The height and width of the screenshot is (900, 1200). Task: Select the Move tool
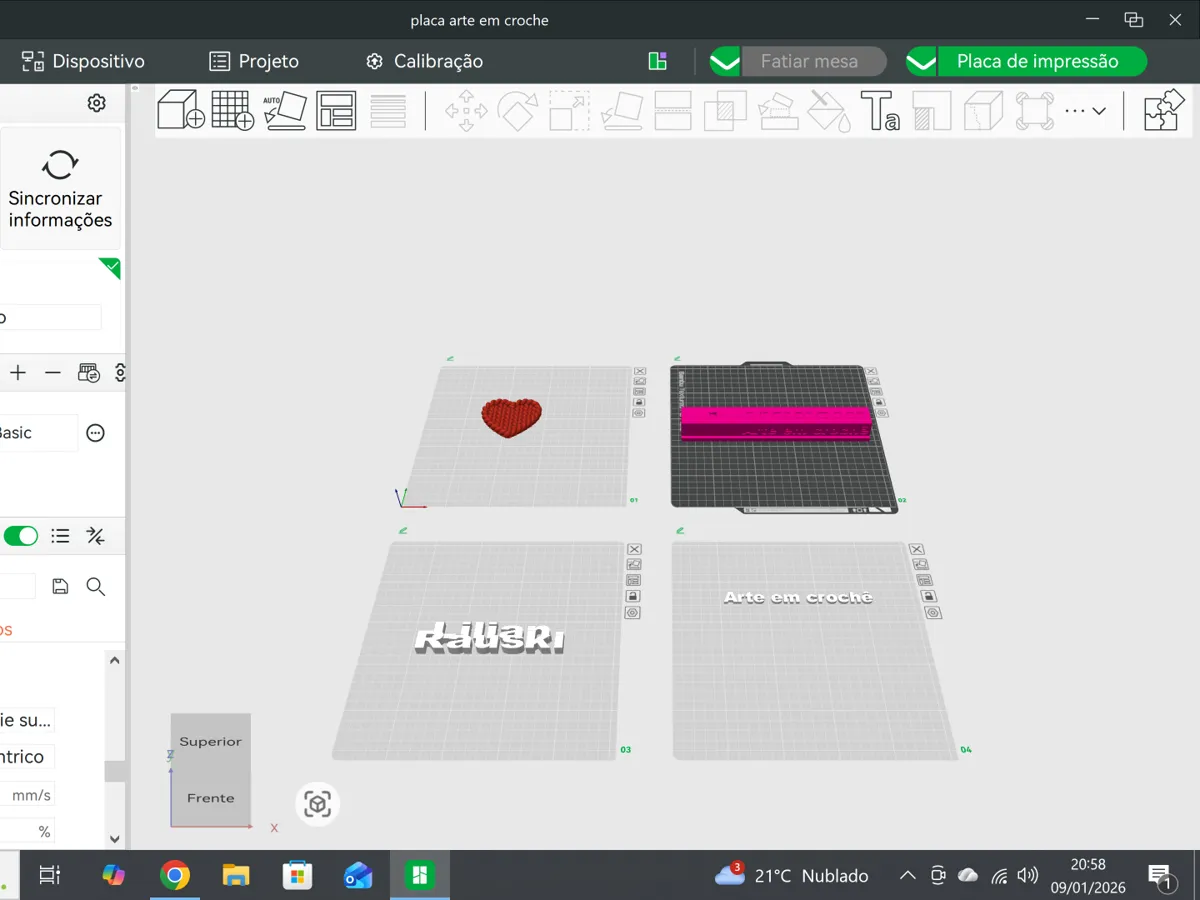465,110
